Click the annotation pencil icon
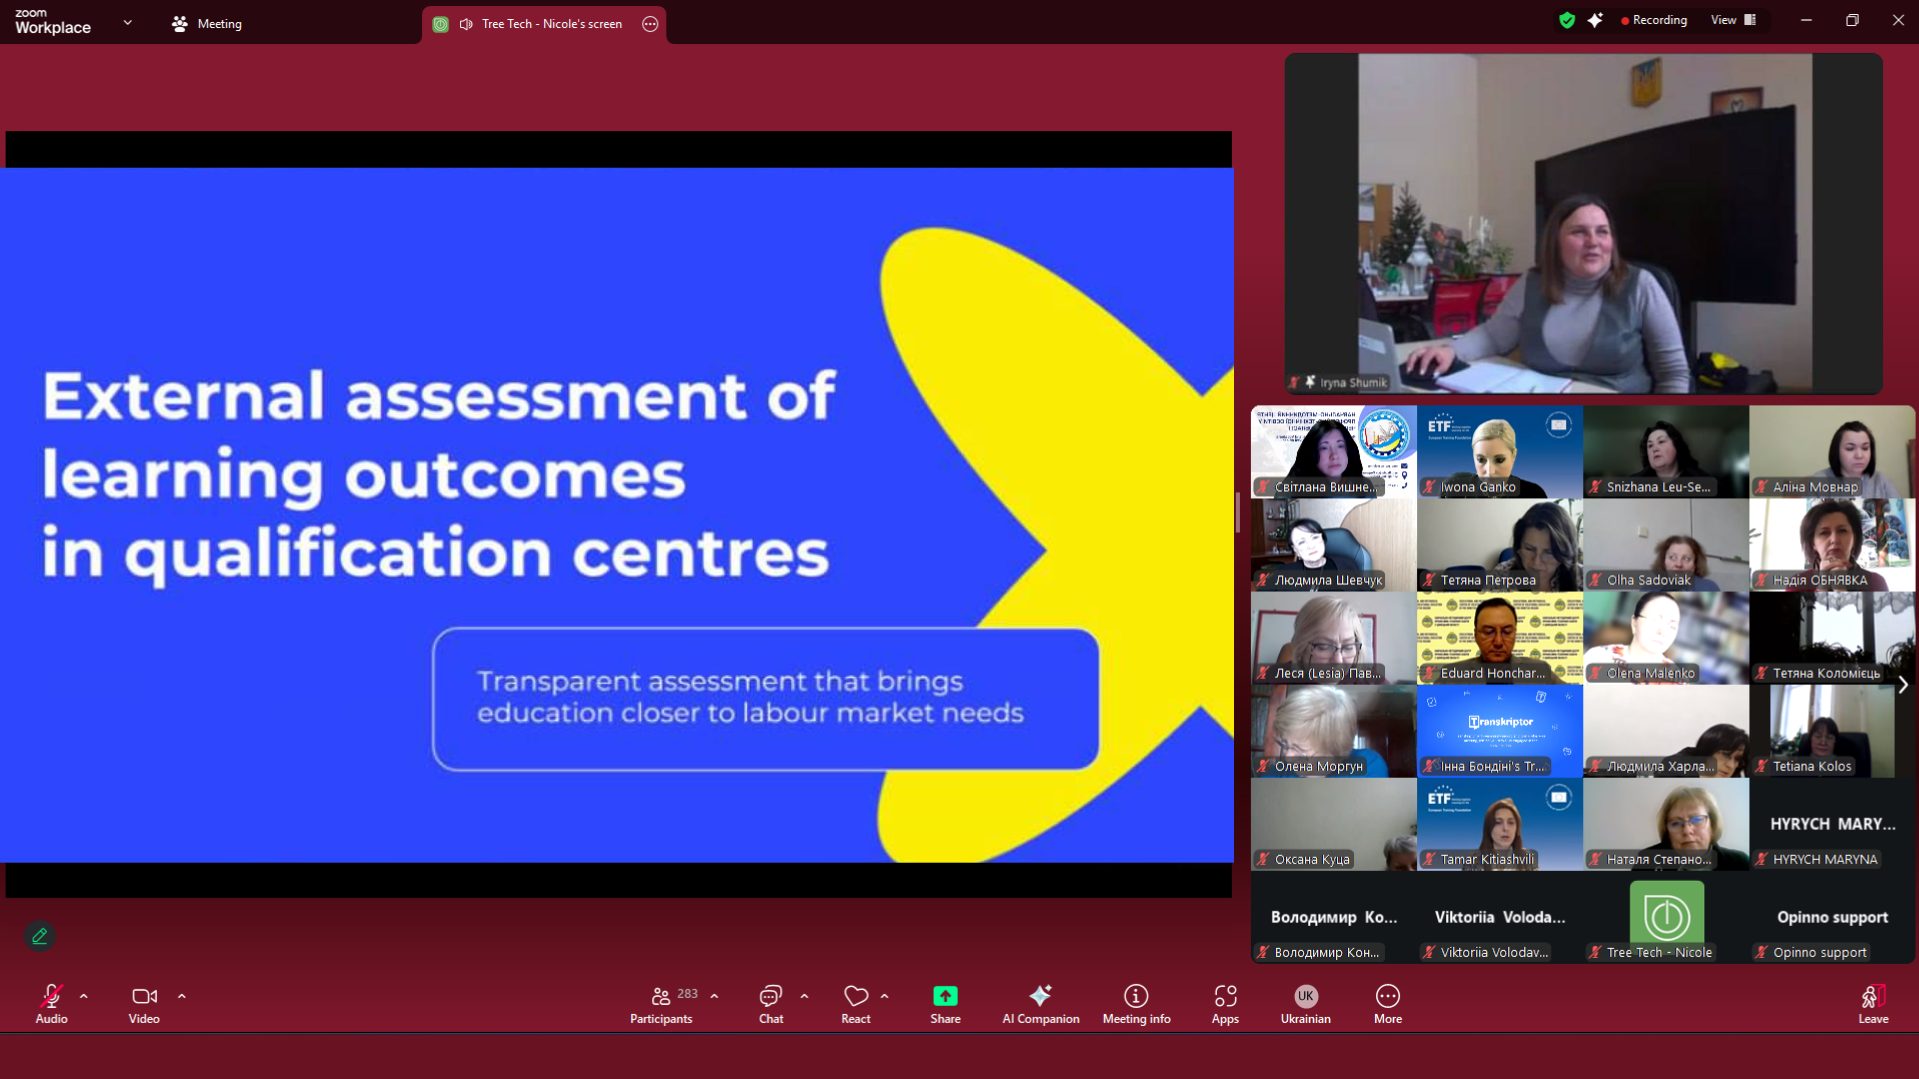Image resolution: width=1919 pixels, height=1079 pixels. 40,936
